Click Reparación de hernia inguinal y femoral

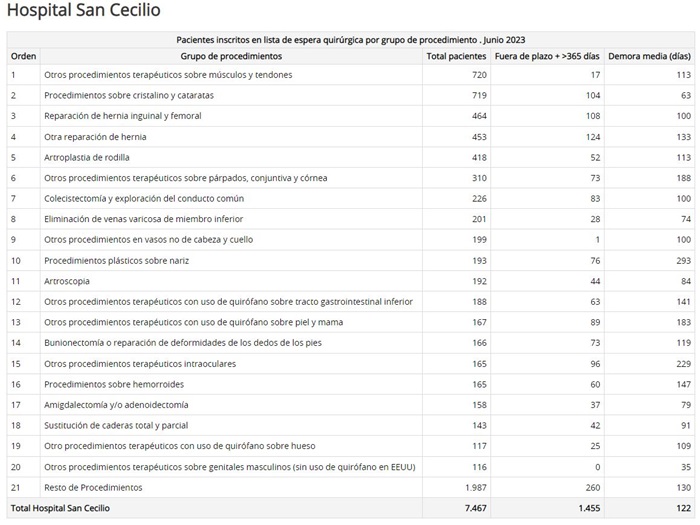123,116
